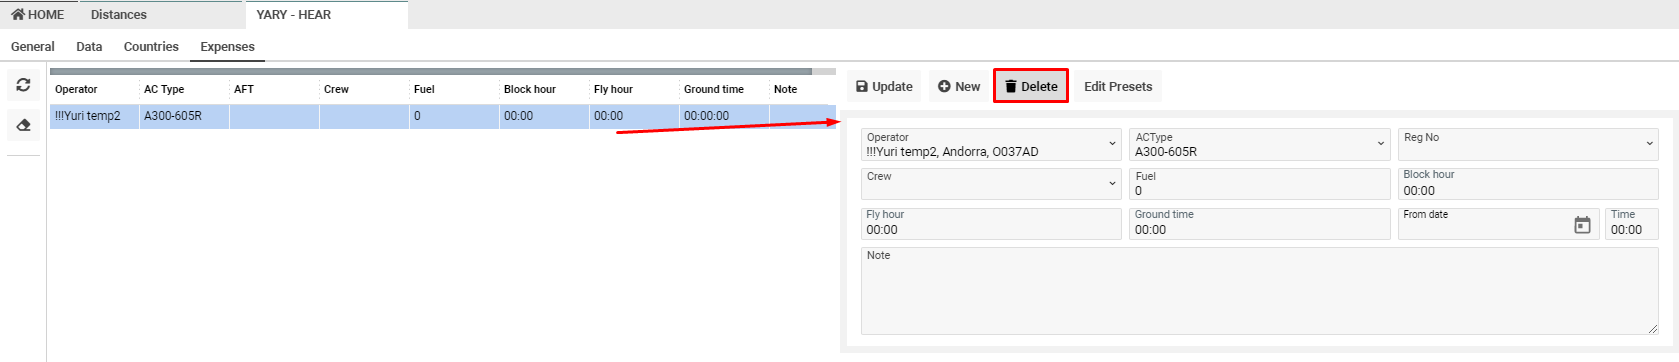Click the Fuel input field
Image resolution: width=1679 pixels, height=362 pixels.
click(x=1260, y=183)
